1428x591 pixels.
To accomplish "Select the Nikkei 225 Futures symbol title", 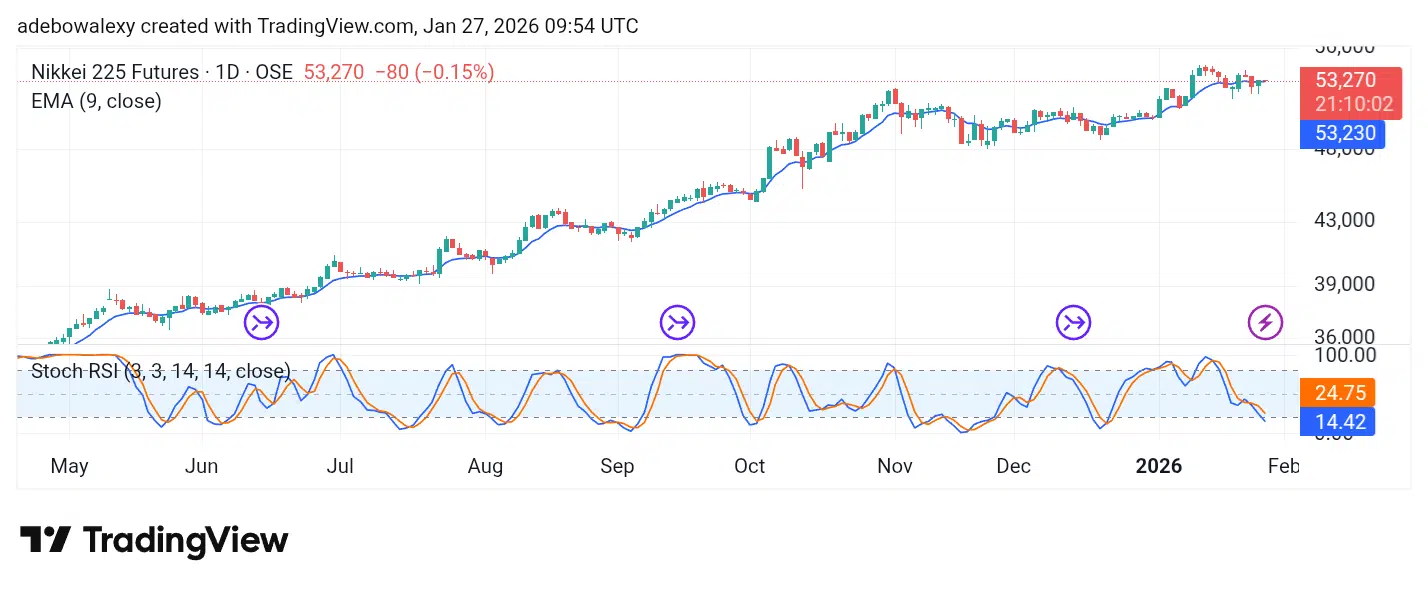I will [x=161, y=72].
